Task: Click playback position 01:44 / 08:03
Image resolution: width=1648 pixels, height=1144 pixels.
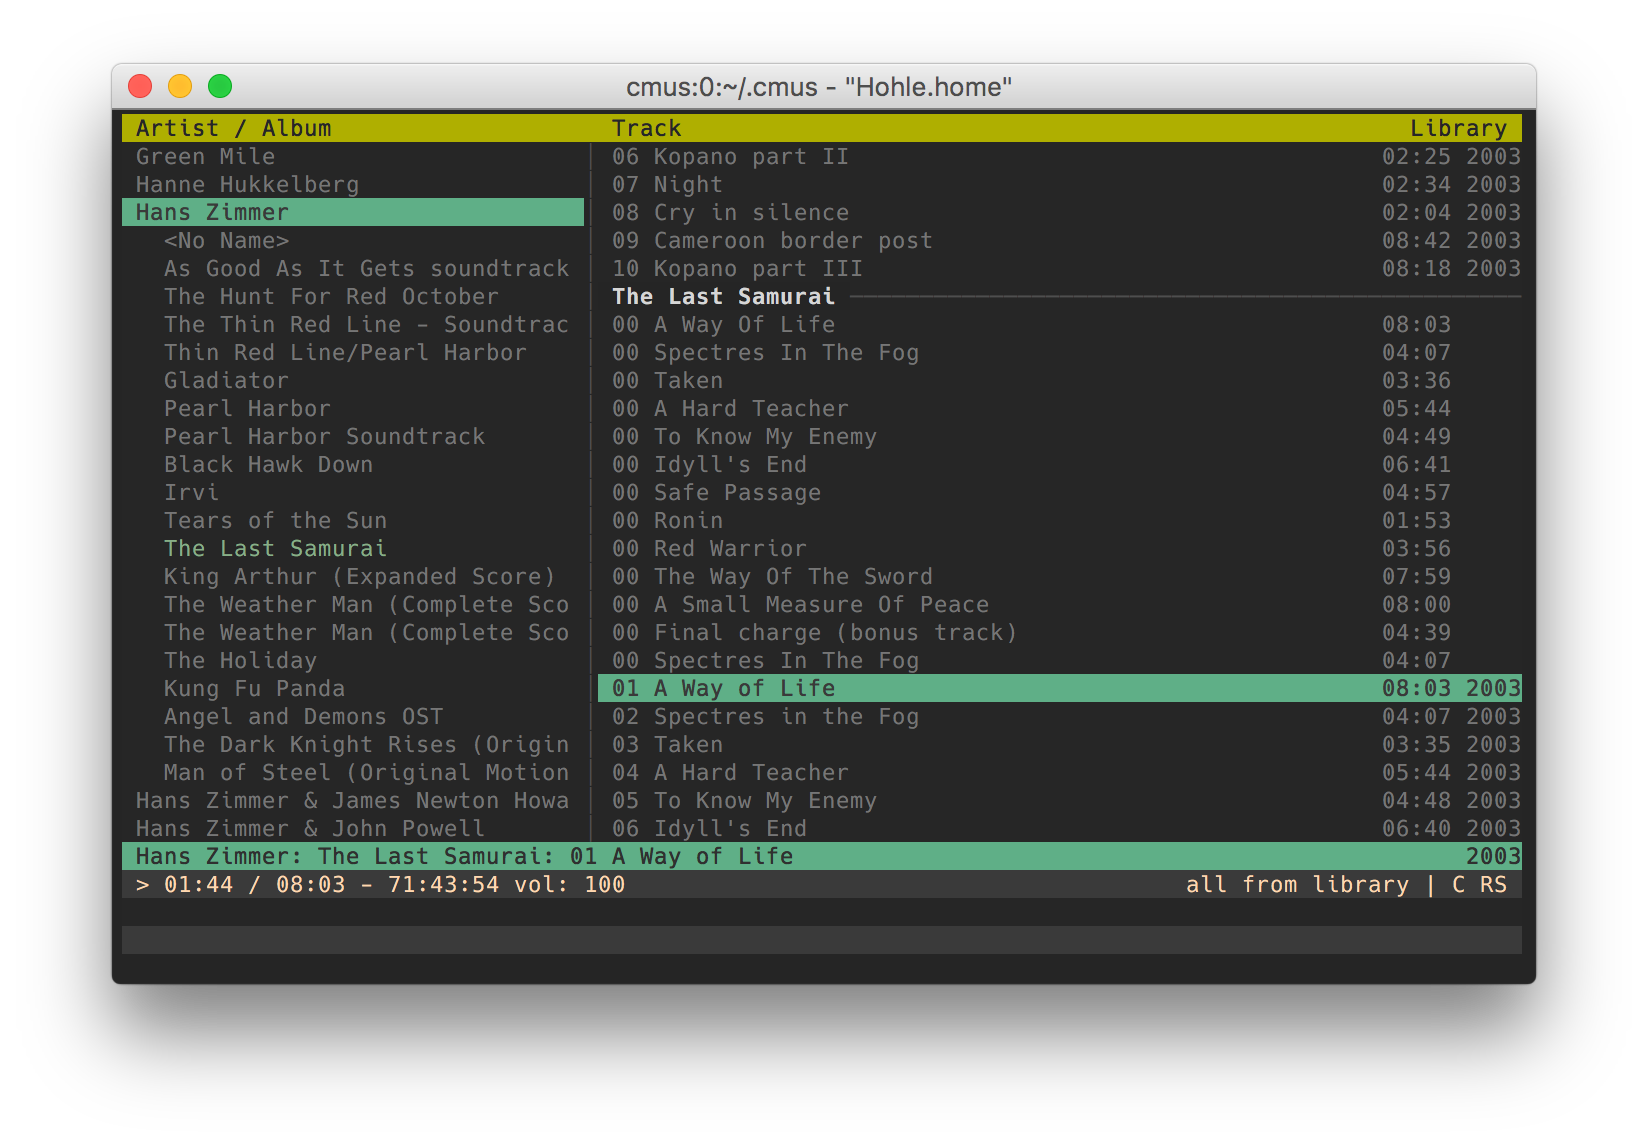Action: [x=255, y=884]
